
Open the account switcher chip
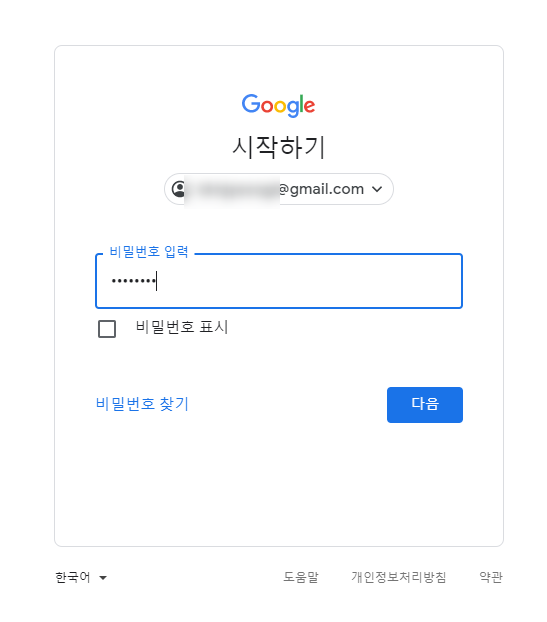(279, 189)
